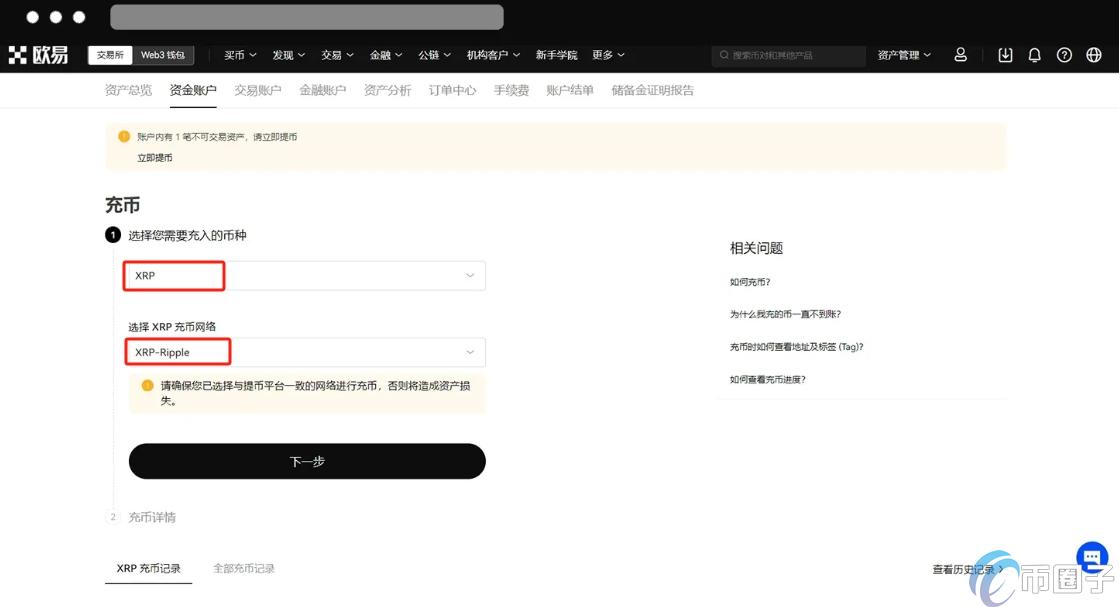Open the live chat support bubble
This screenshot has width=1119, height=607.
click(1091, 558)
